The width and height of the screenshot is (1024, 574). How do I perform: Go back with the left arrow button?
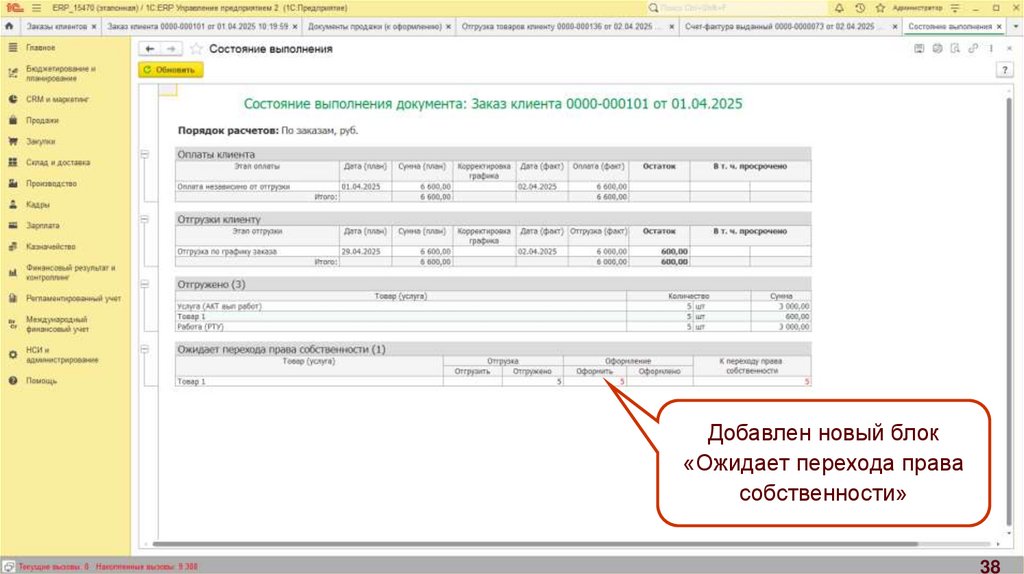[150, 49]
